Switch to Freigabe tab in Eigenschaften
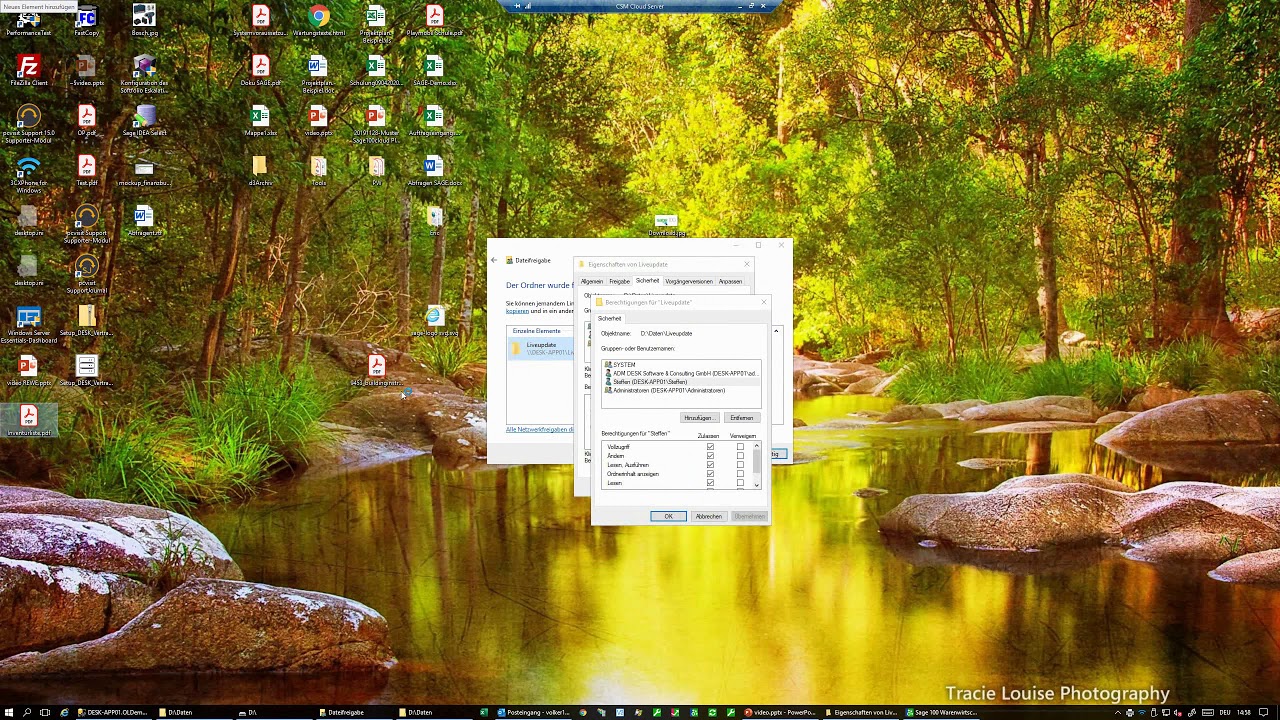Image resolution: width=1280 pixels, height=720 pixels. pos(620,281)
